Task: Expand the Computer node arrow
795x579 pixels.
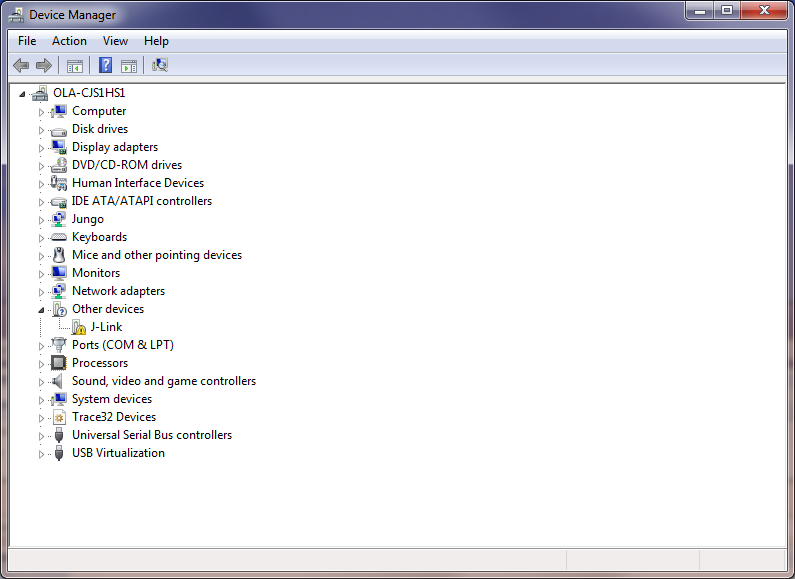Action: (41, 112)
